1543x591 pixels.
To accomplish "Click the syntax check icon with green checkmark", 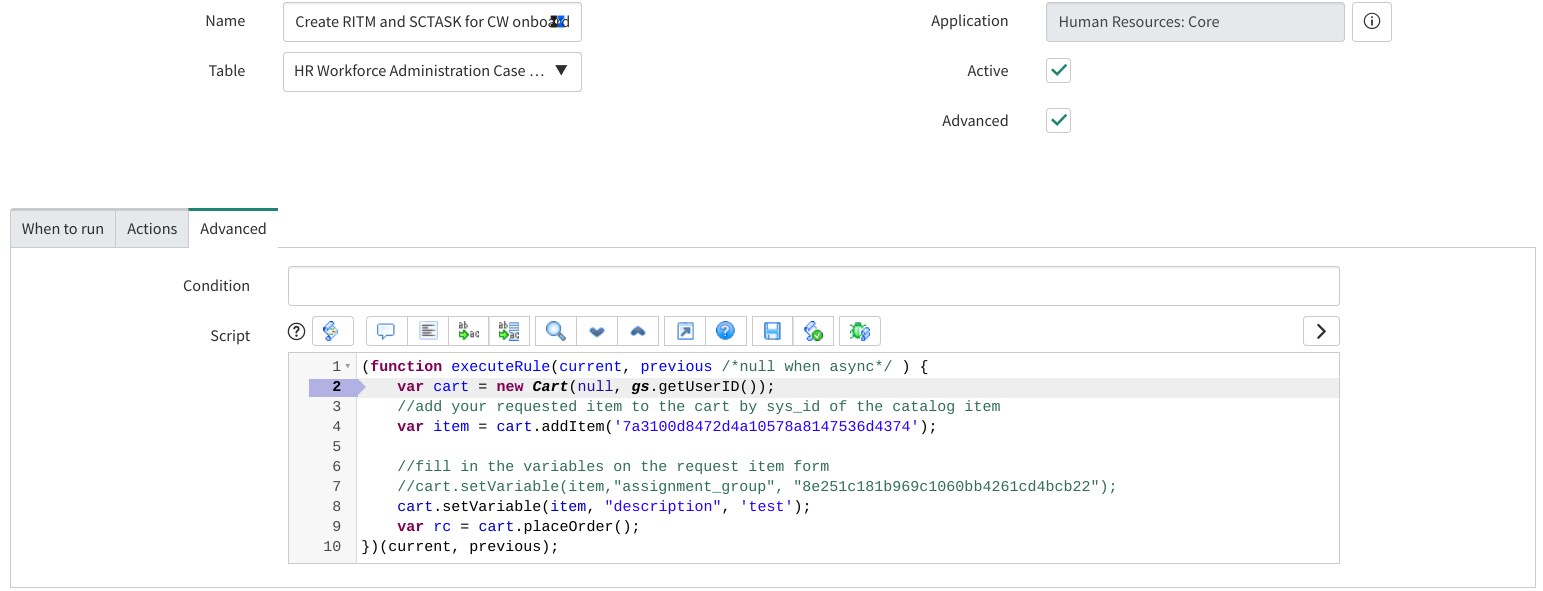I will pos(813,331).
